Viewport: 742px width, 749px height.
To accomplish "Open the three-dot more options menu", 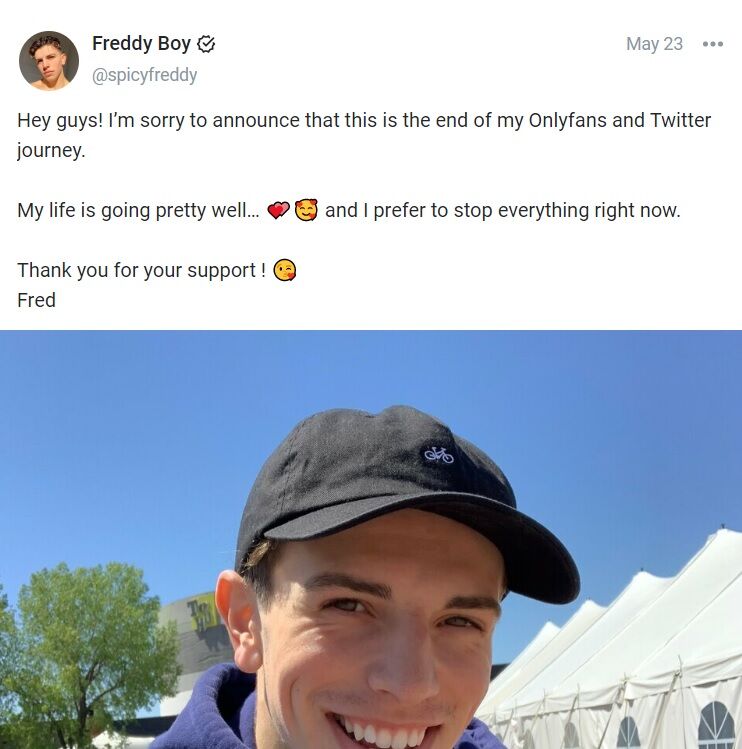I will pos(712,44).
